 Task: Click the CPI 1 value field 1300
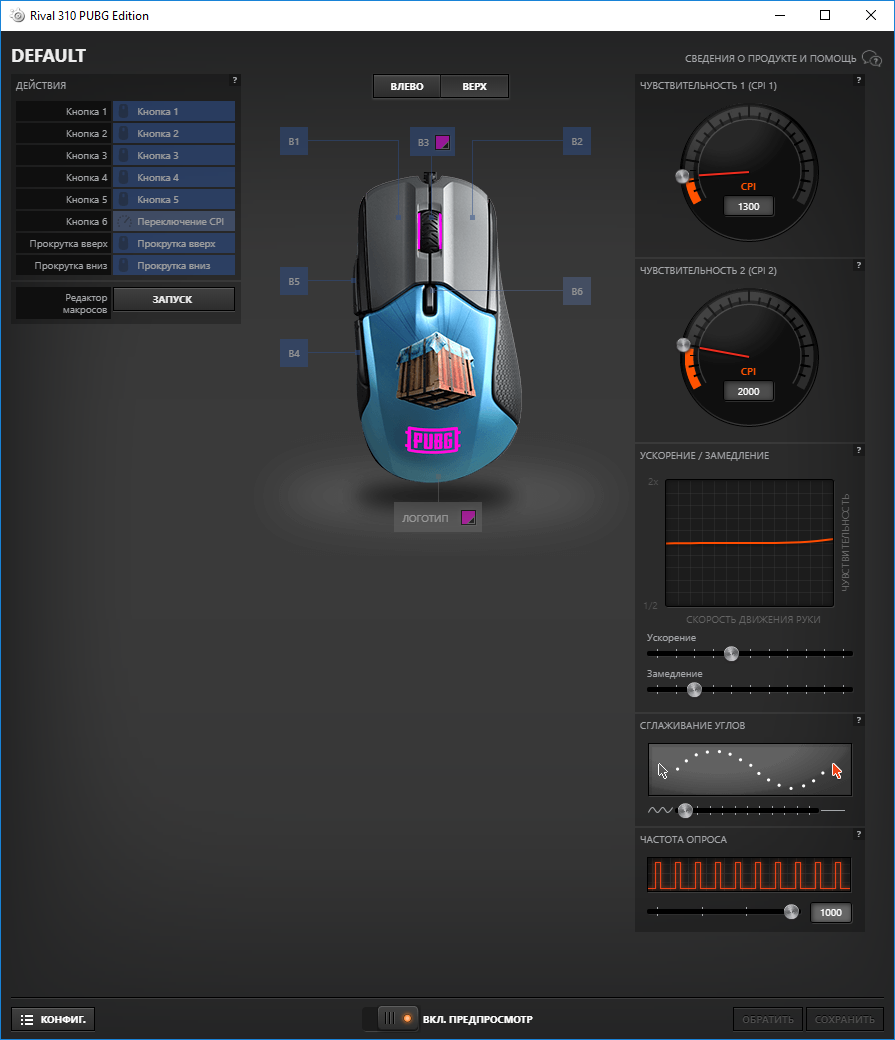click(748, 206)
